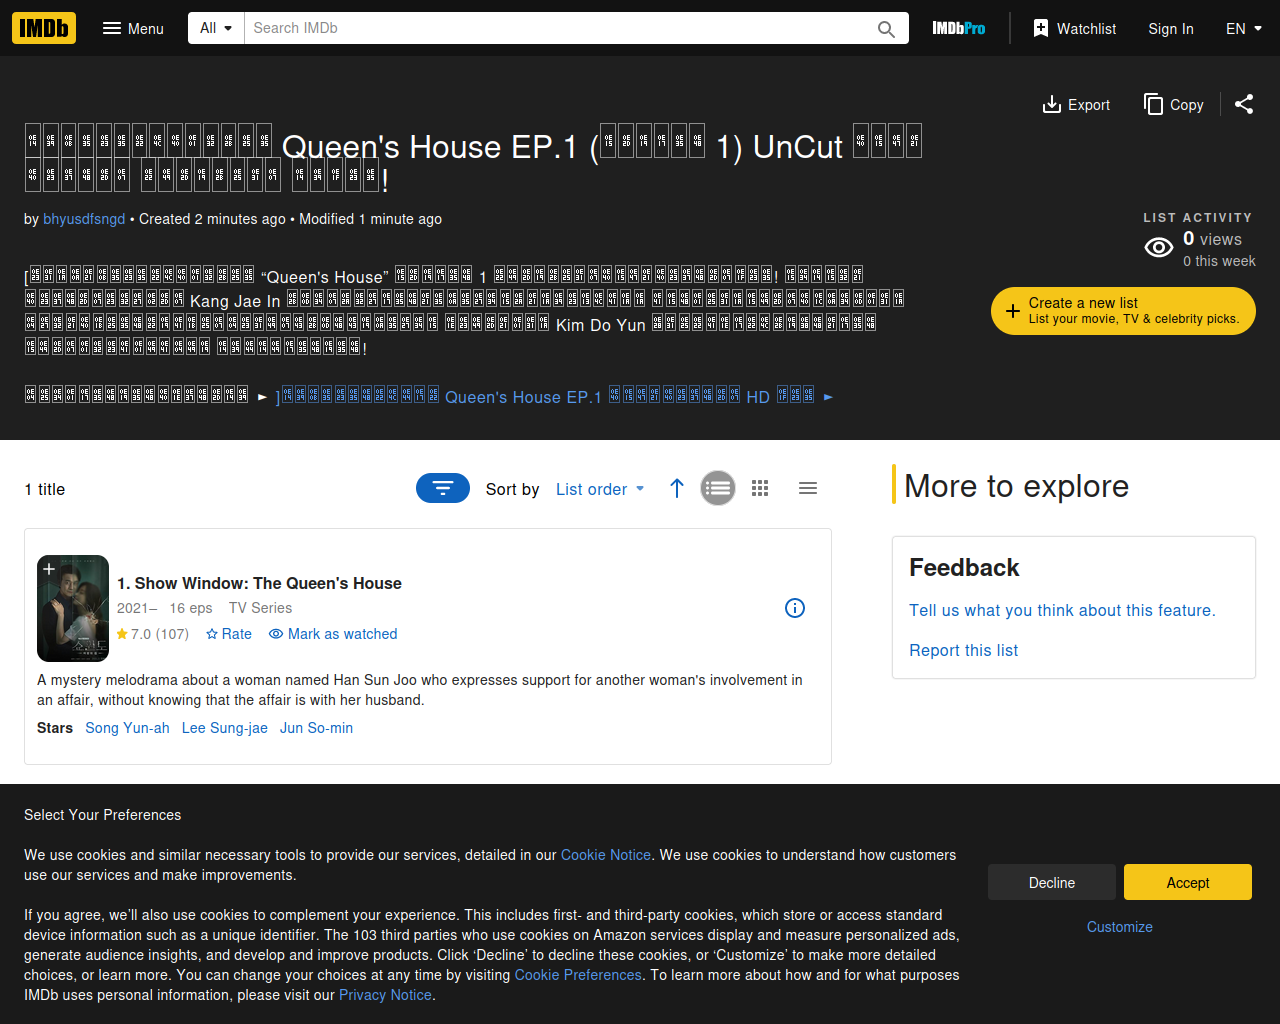Switch to detailed list view
Viewport: 1280px width, 1024px height.
pos(718,488)
